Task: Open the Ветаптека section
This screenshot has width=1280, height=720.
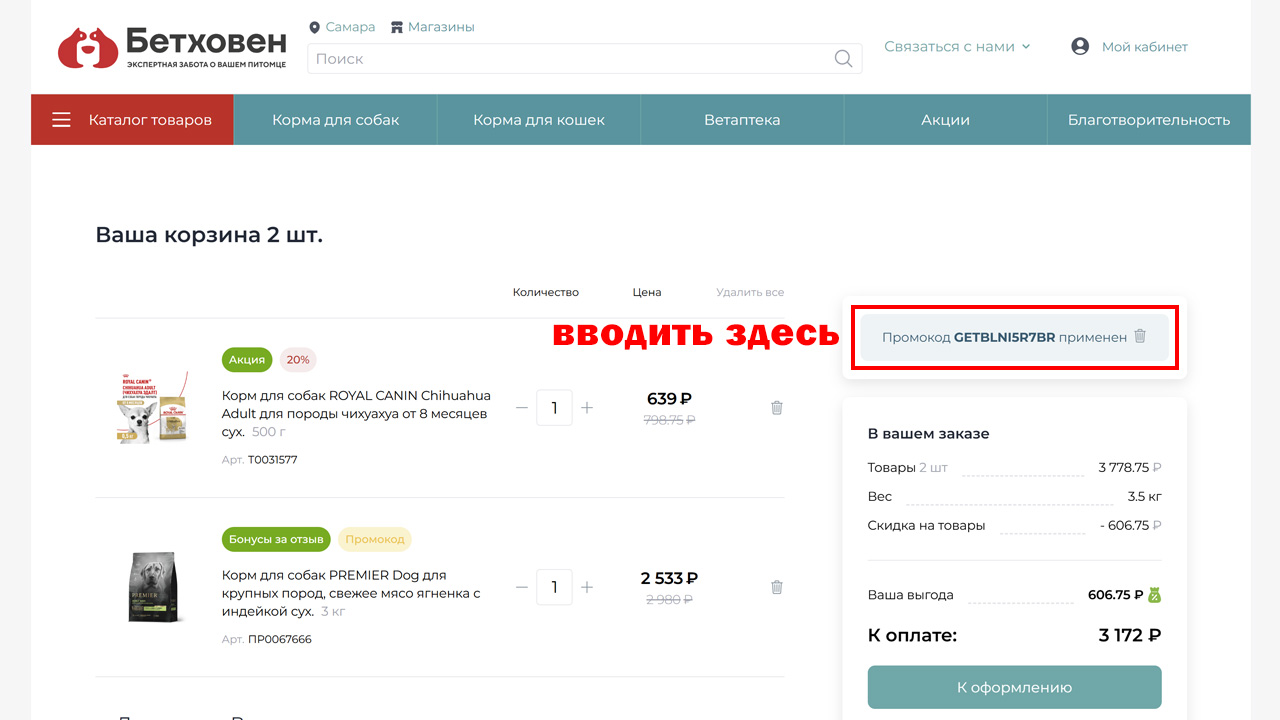Action: click(742, 120)
